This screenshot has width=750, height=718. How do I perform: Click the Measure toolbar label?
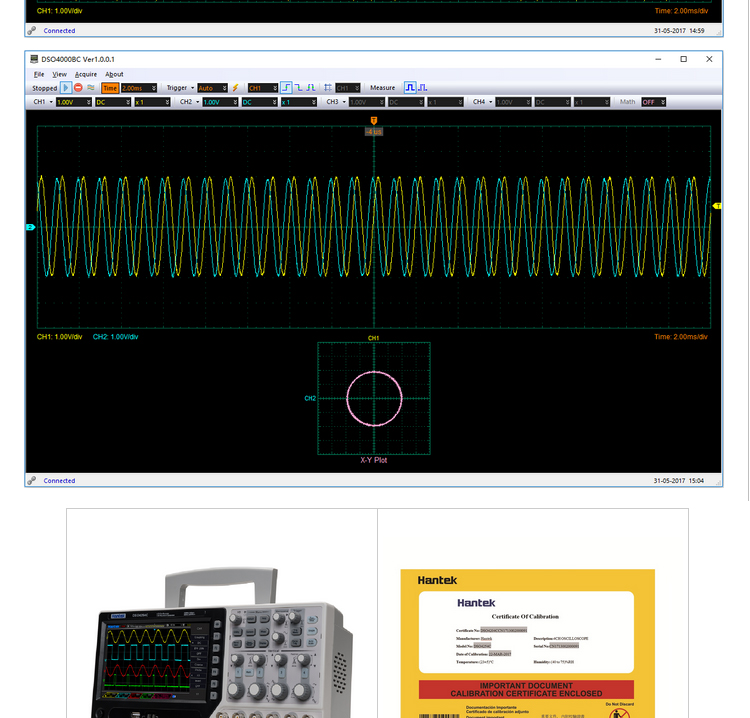(383, 88)
